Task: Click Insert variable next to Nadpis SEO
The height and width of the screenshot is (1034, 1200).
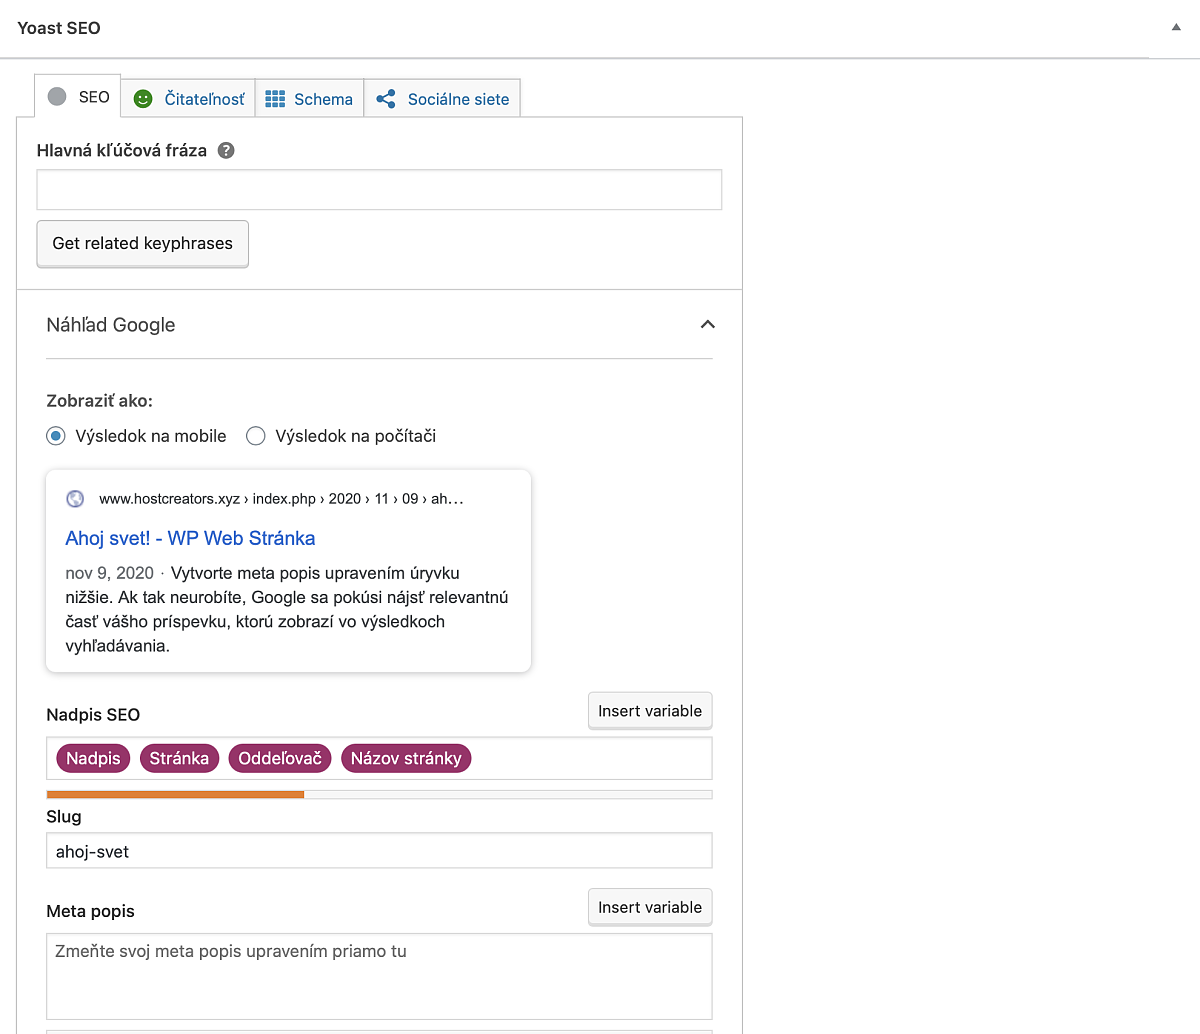Action: (650, 711)
